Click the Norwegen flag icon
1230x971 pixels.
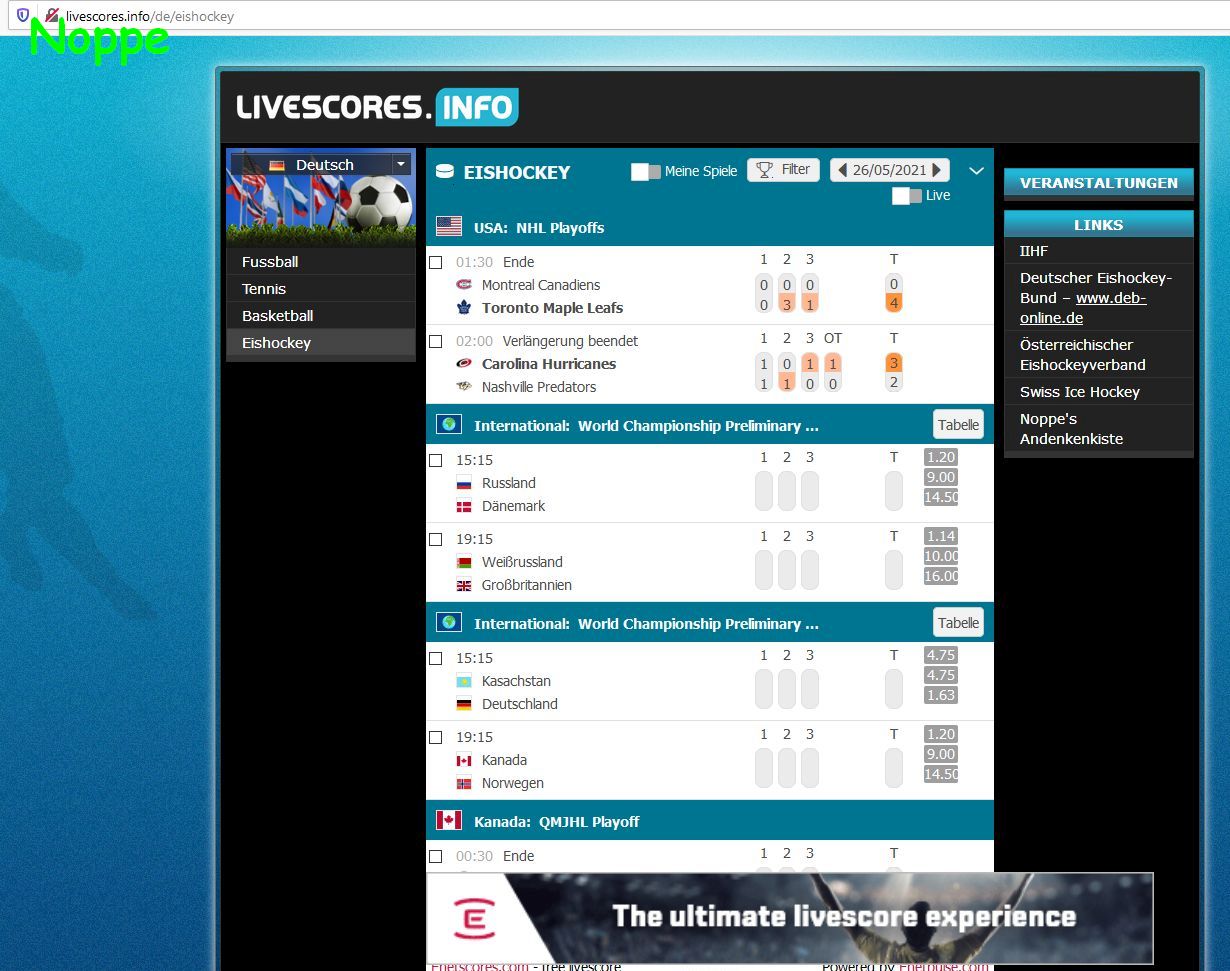click(x=463, y=783)
